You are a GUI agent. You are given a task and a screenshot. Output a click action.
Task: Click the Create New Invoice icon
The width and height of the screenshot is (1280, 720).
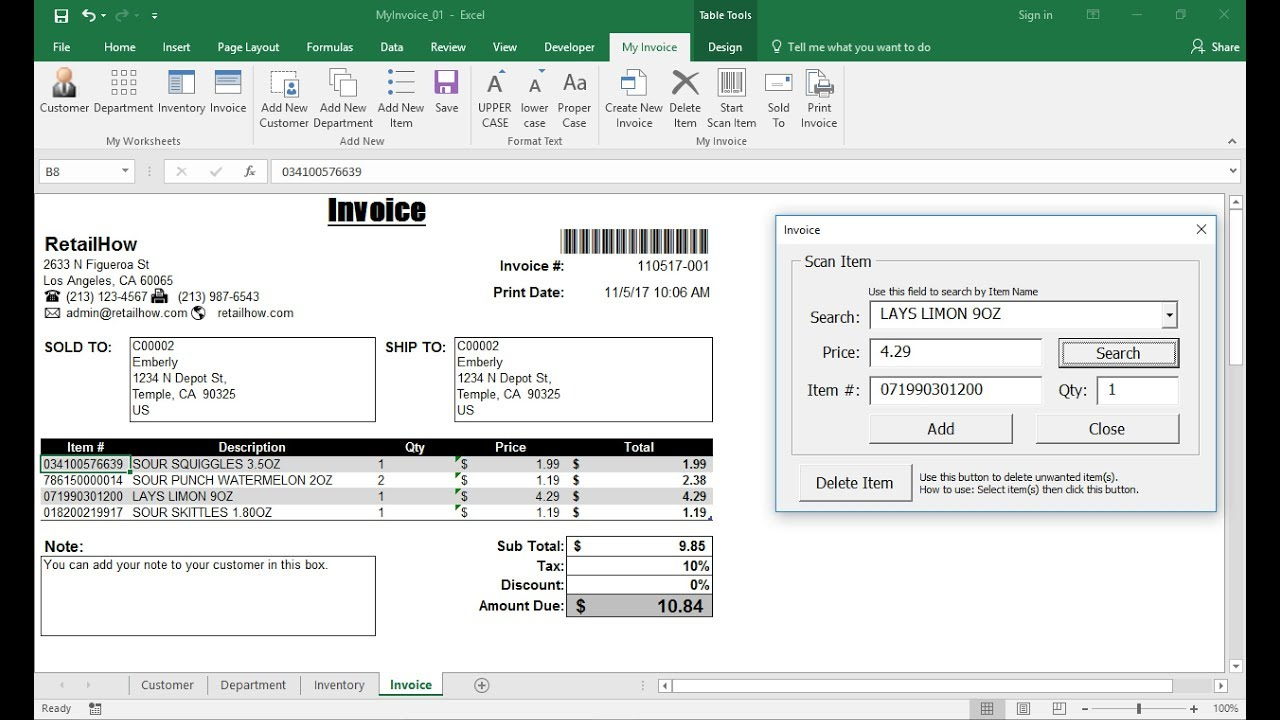(633, 95)
